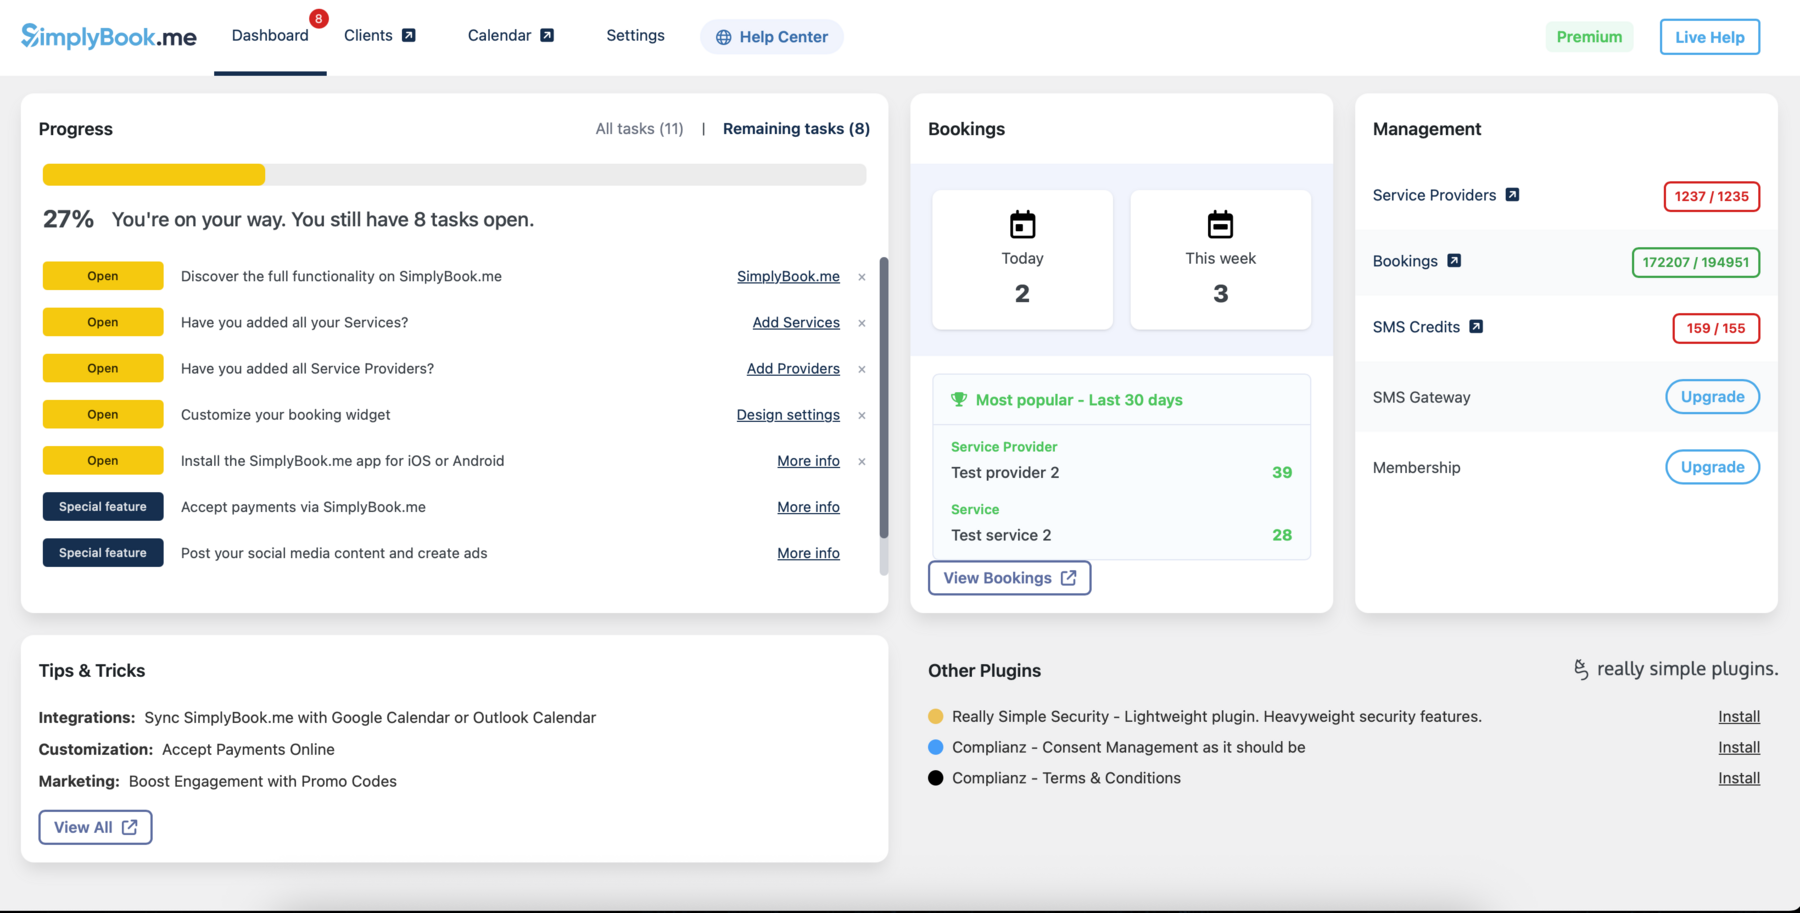Open the Design settings link
Image resolution: width=1800 pixels, height=913 pixels.
click(x=787, y=414)
